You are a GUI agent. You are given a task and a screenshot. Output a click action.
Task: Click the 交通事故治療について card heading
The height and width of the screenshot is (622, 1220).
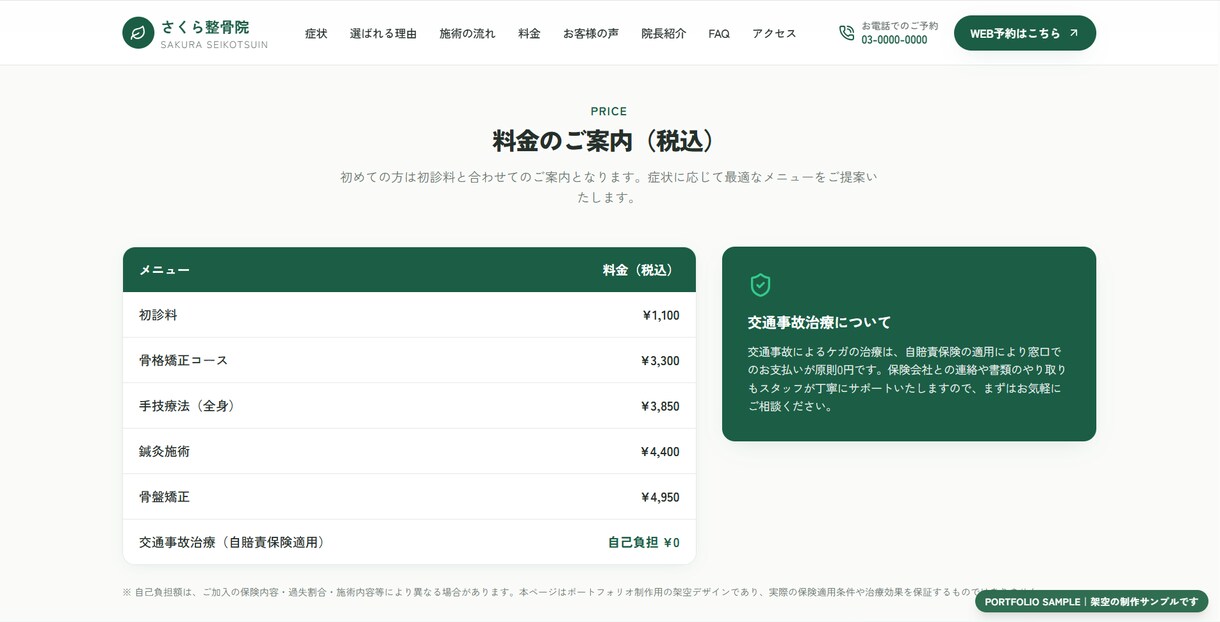[x=820, y=322]
